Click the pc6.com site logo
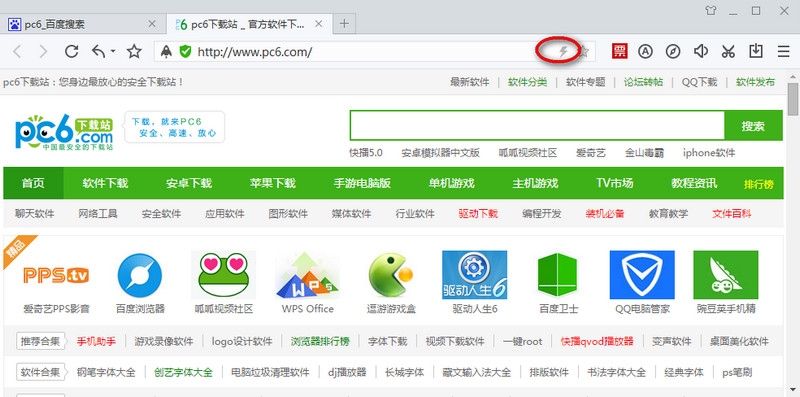 click(x=64, y=132)
